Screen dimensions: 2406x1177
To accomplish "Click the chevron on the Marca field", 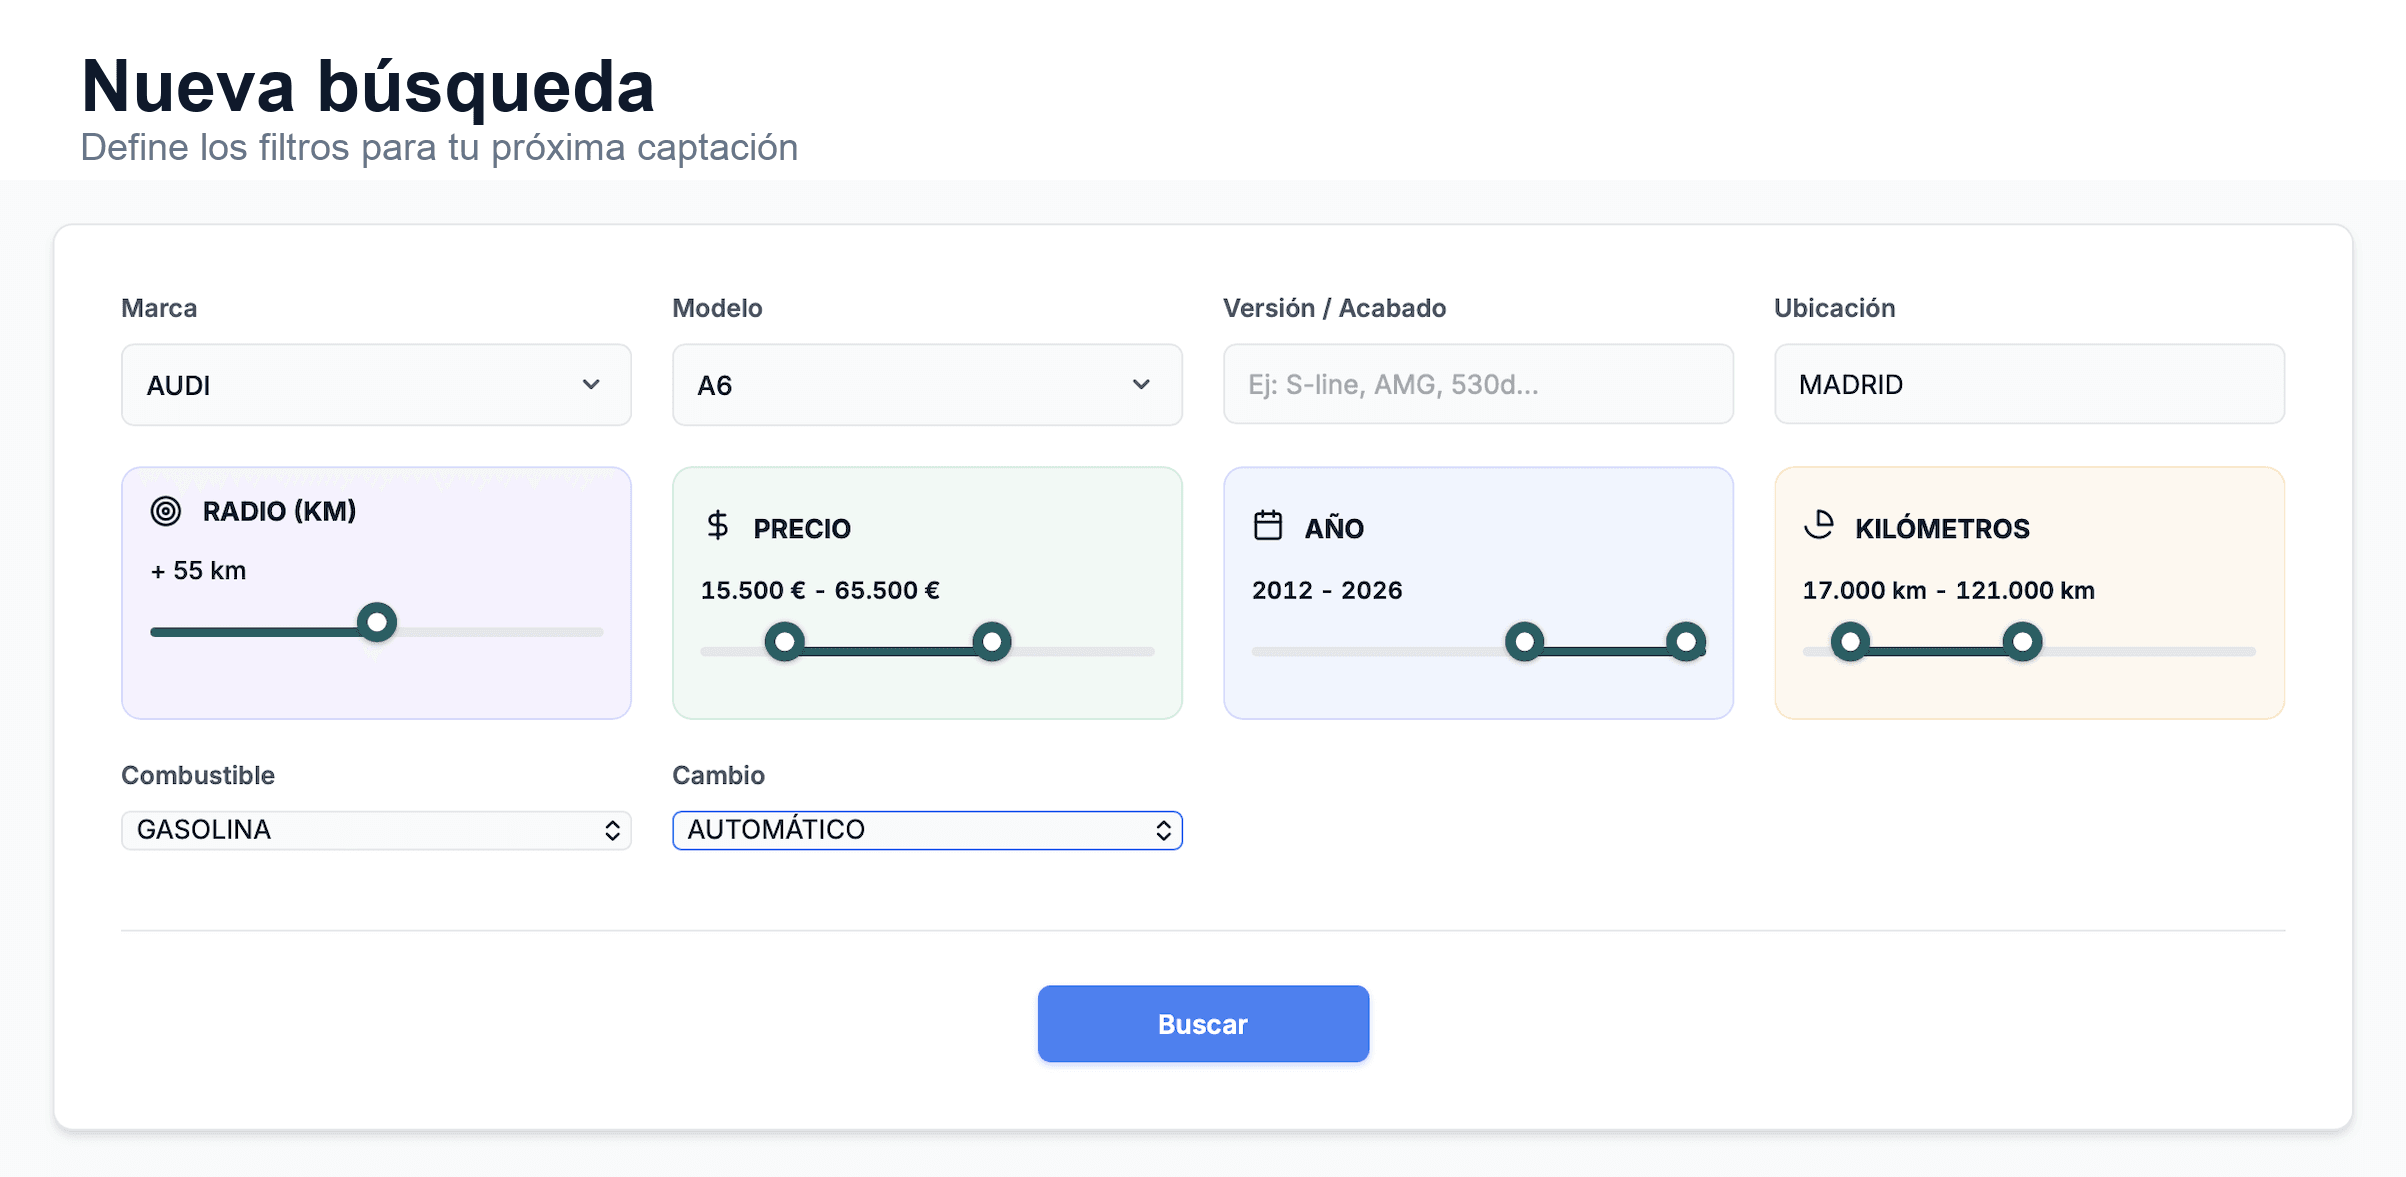I will 592,385.
